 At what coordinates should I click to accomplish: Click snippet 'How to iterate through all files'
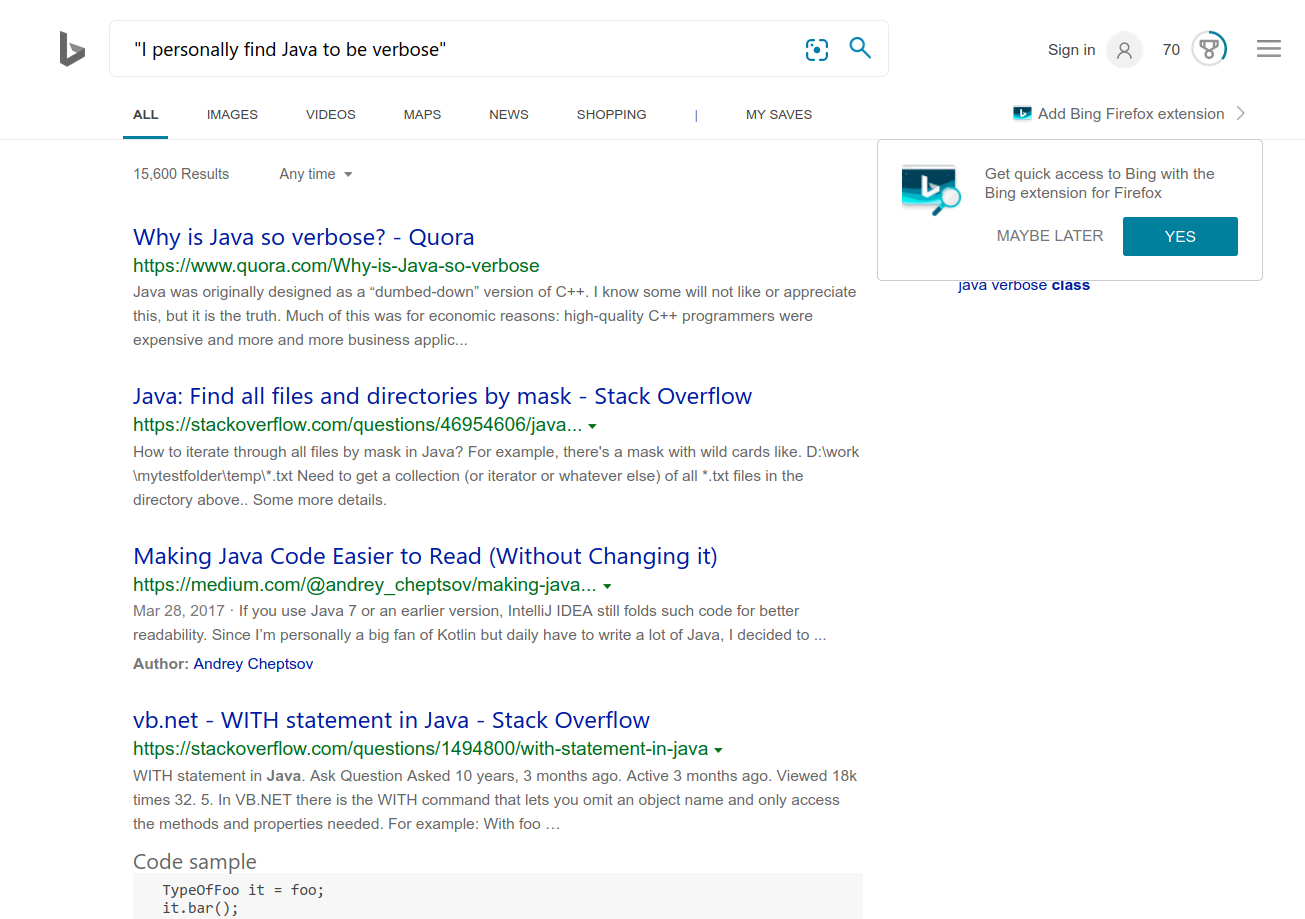[x=496, y=476]
